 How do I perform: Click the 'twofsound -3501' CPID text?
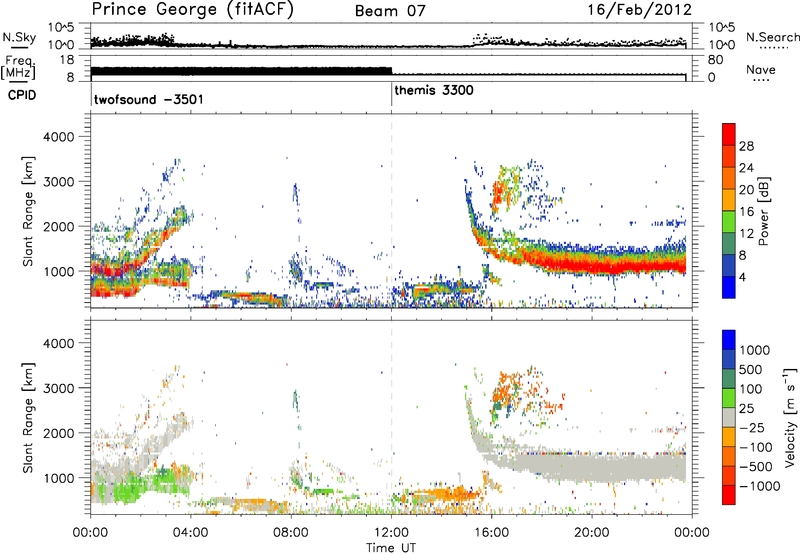(148, 99)
